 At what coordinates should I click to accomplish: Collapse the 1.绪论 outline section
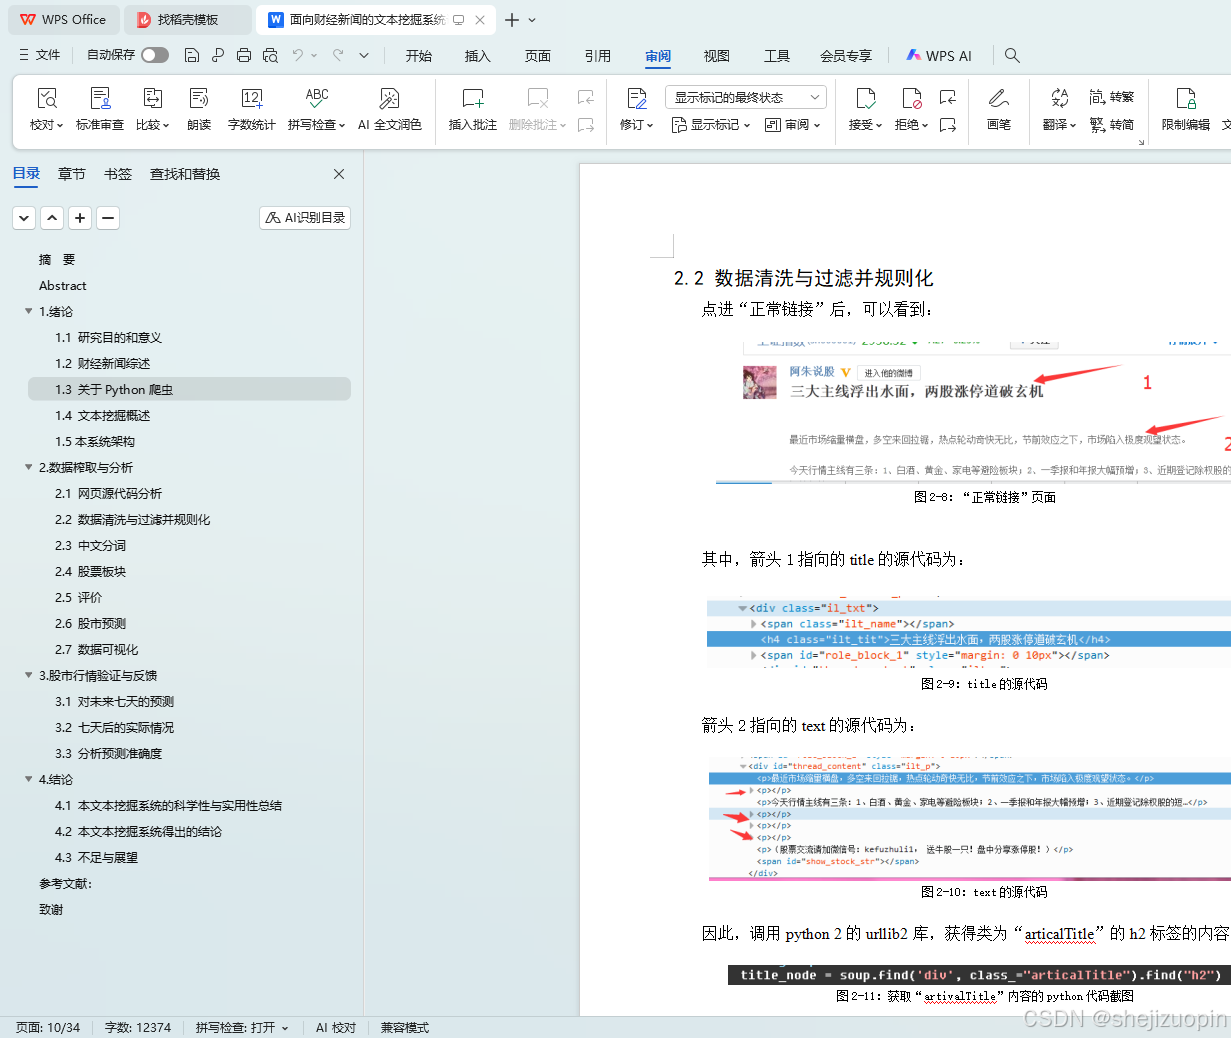click(29, 311)
